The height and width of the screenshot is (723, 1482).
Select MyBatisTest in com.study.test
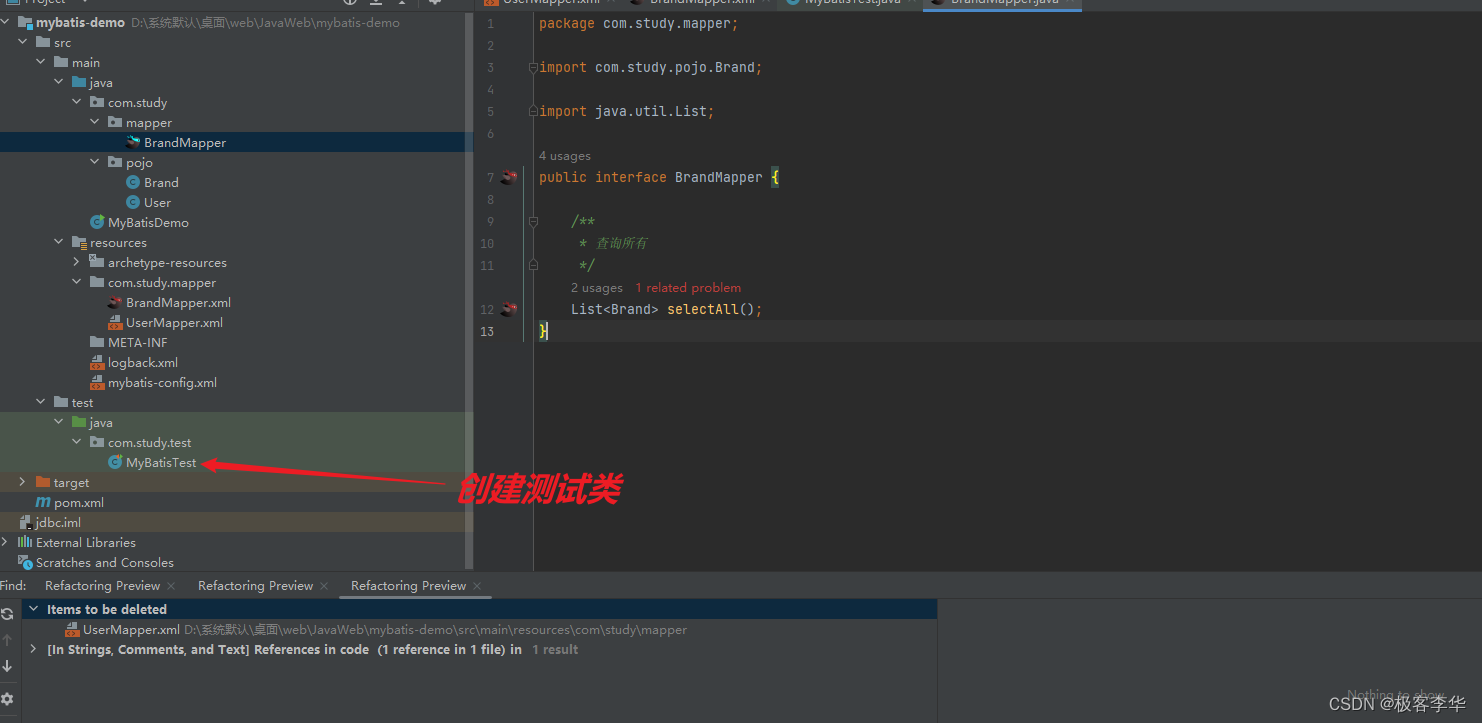click(x=161, y=462)
